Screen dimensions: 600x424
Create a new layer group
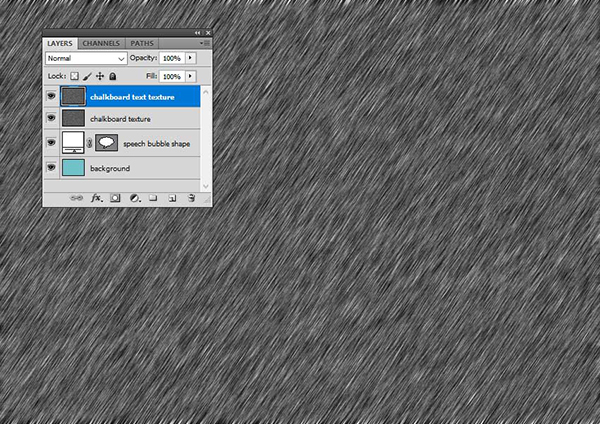153,199
